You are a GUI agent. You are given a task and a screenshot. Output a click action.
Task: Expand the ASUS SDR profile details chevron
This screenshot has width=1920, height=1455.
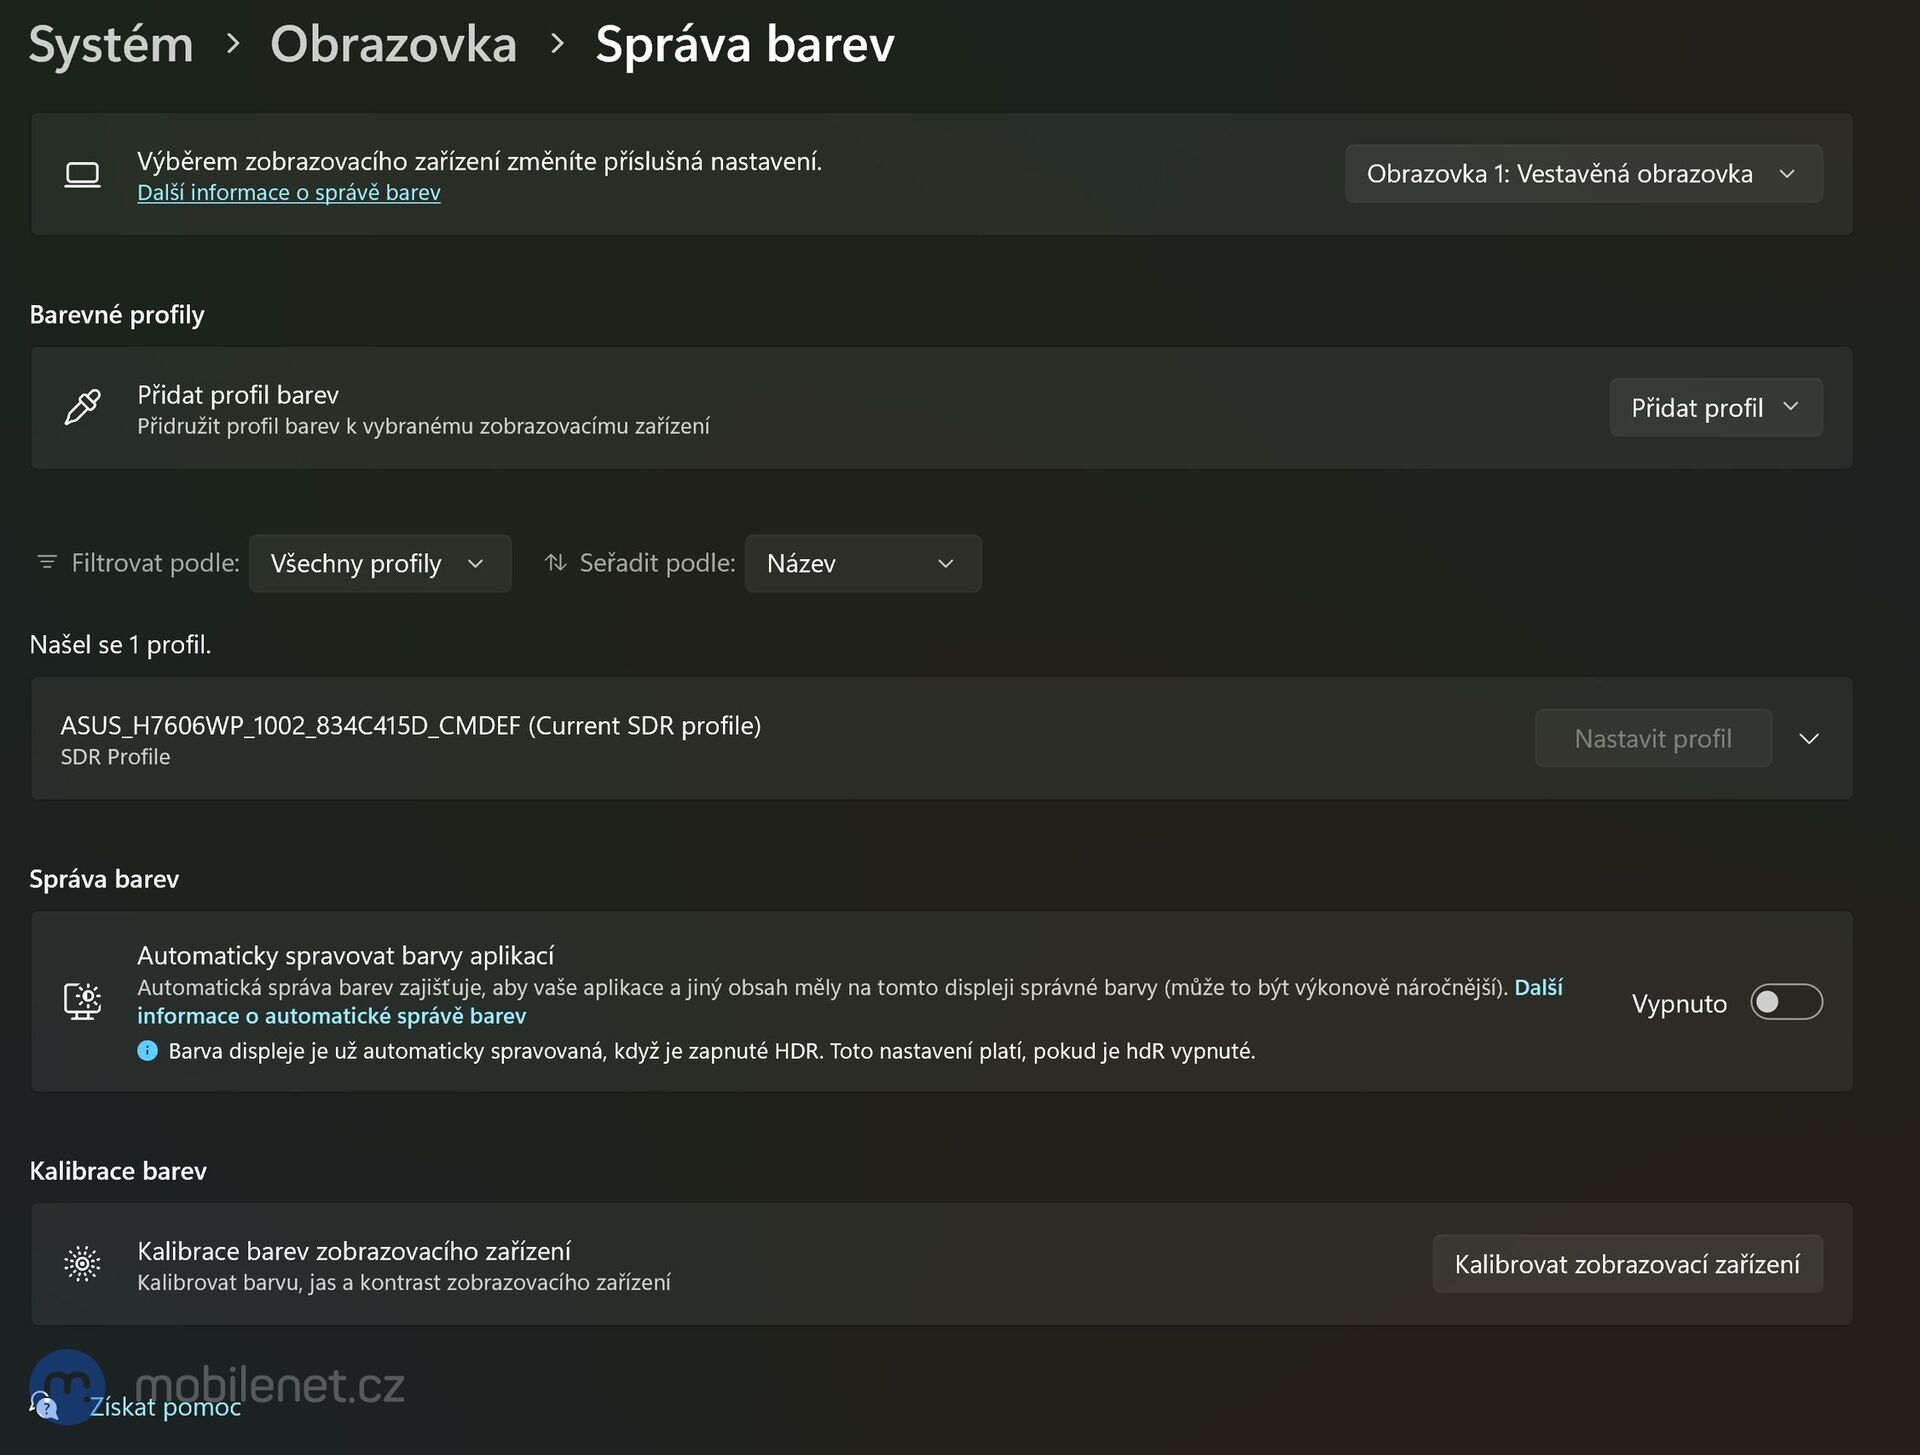1808,739
